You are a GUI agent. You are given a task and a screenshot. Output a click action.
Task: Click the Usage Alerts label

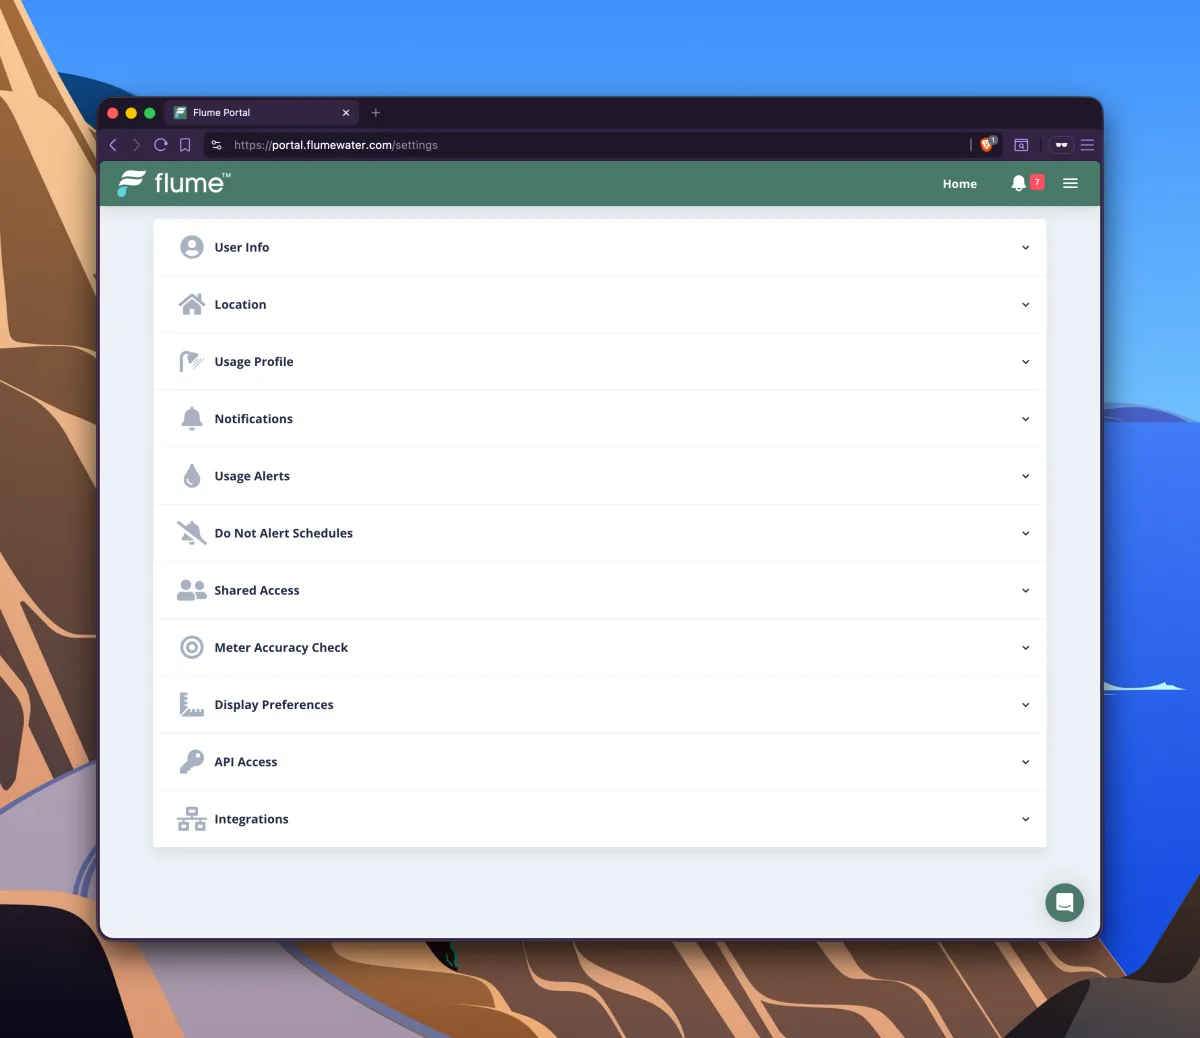pyautogui.click(x=252, y=476)
